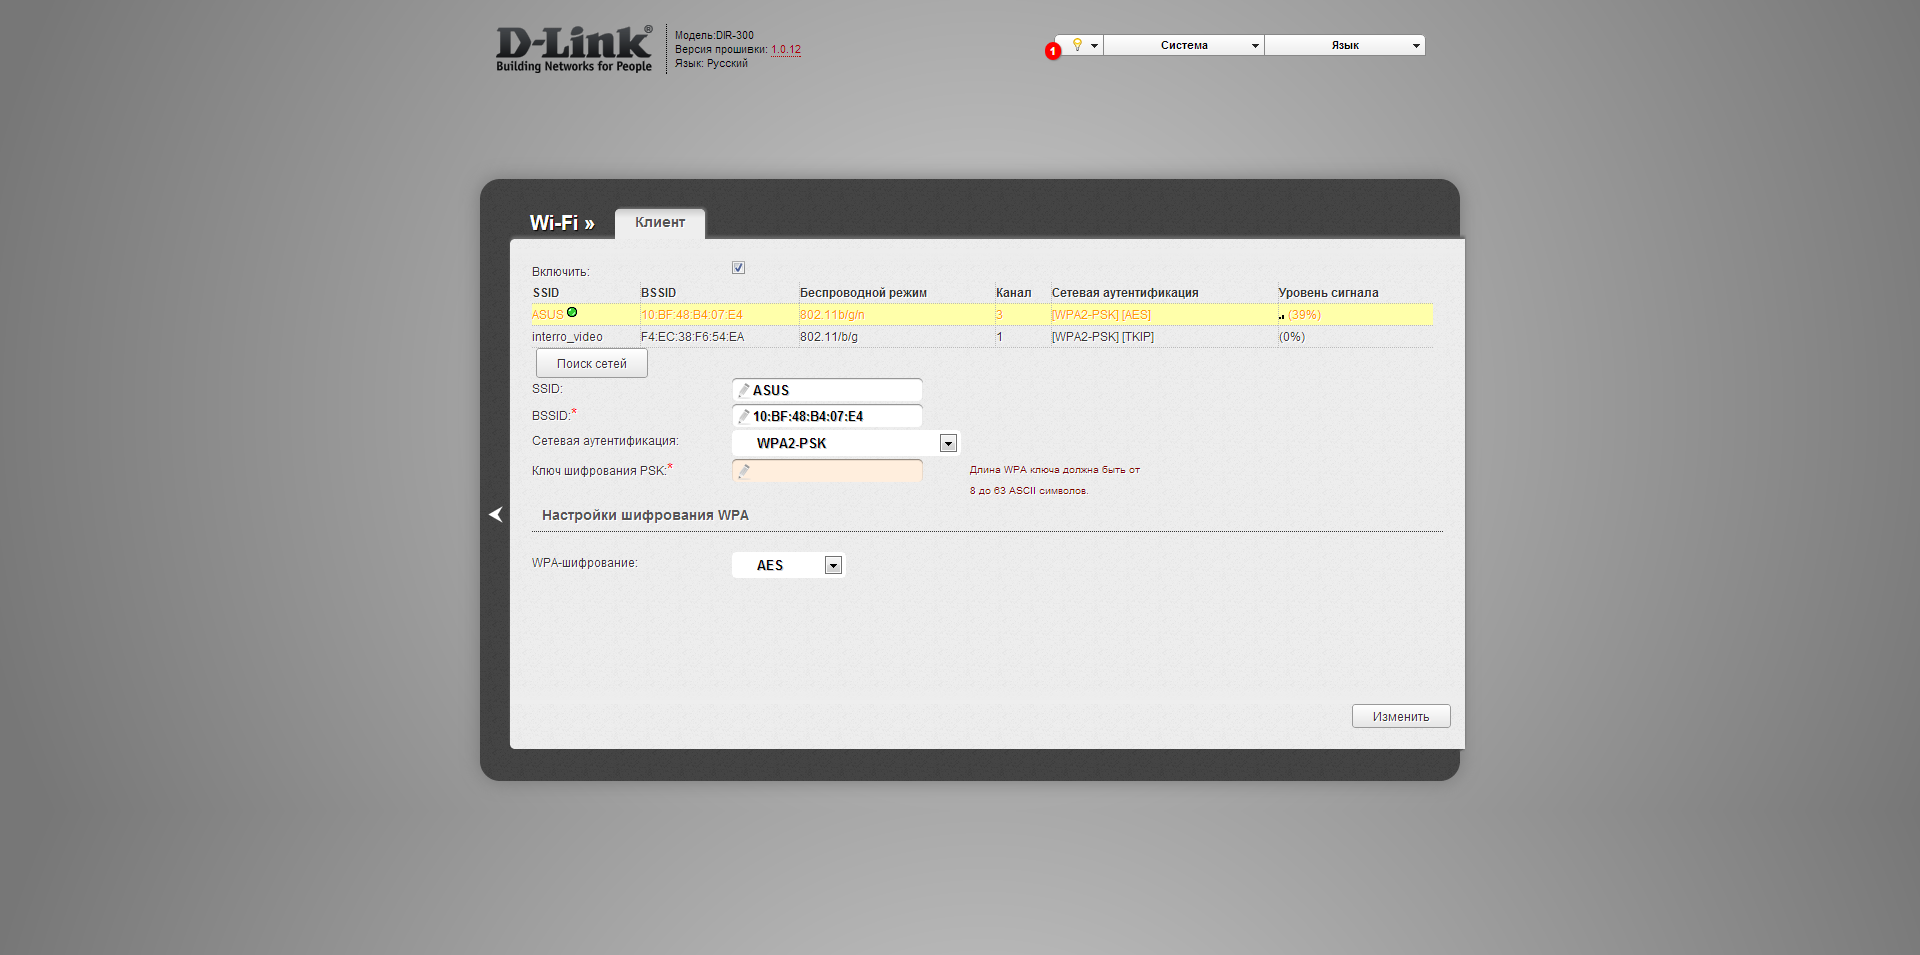Click the Изменить button

pos(1401,716)
